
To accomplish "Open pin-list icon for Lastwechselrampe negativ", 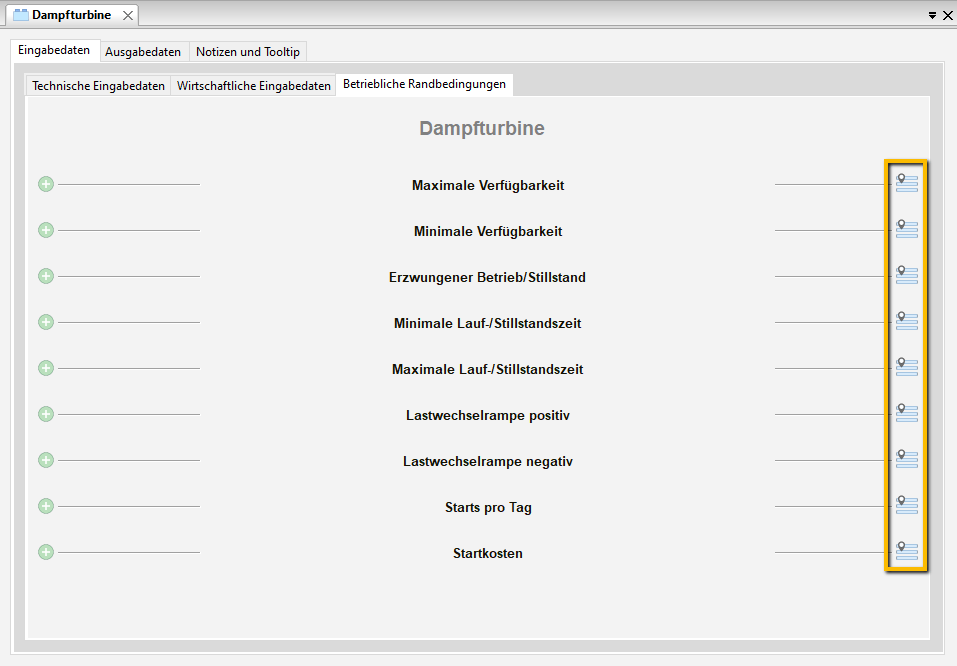I will pyautogui.click(x=906, y=459).
